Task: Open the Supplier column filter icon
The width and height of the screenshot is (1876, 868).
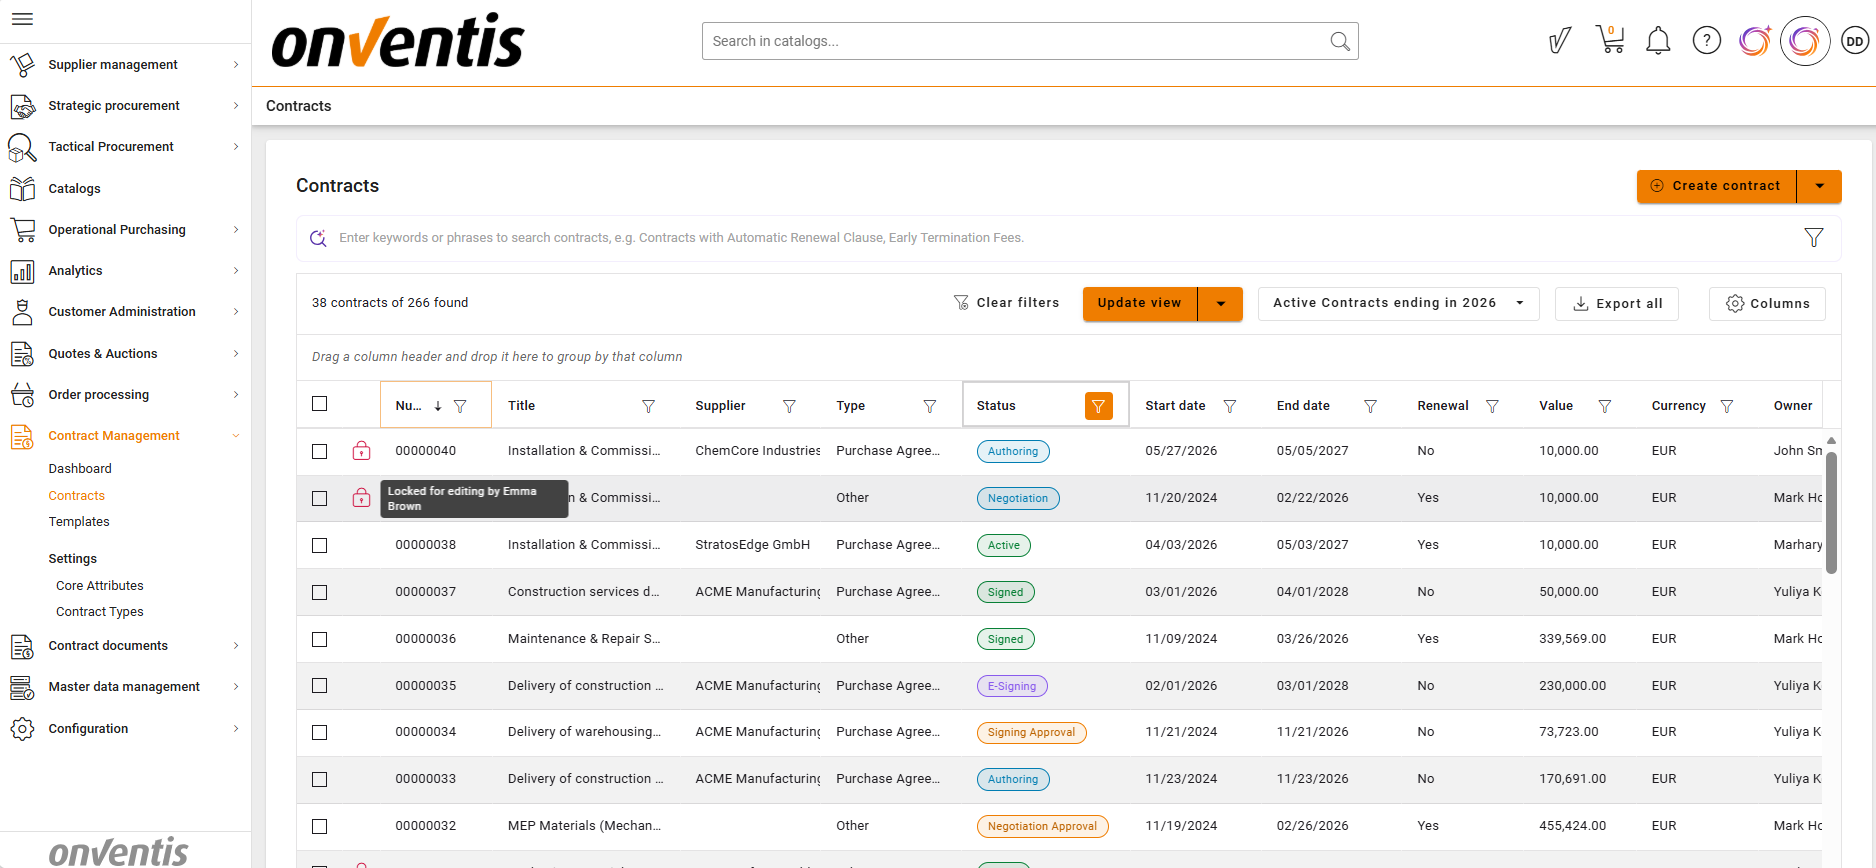Action: pyautogui.click(x=789, y=406)
